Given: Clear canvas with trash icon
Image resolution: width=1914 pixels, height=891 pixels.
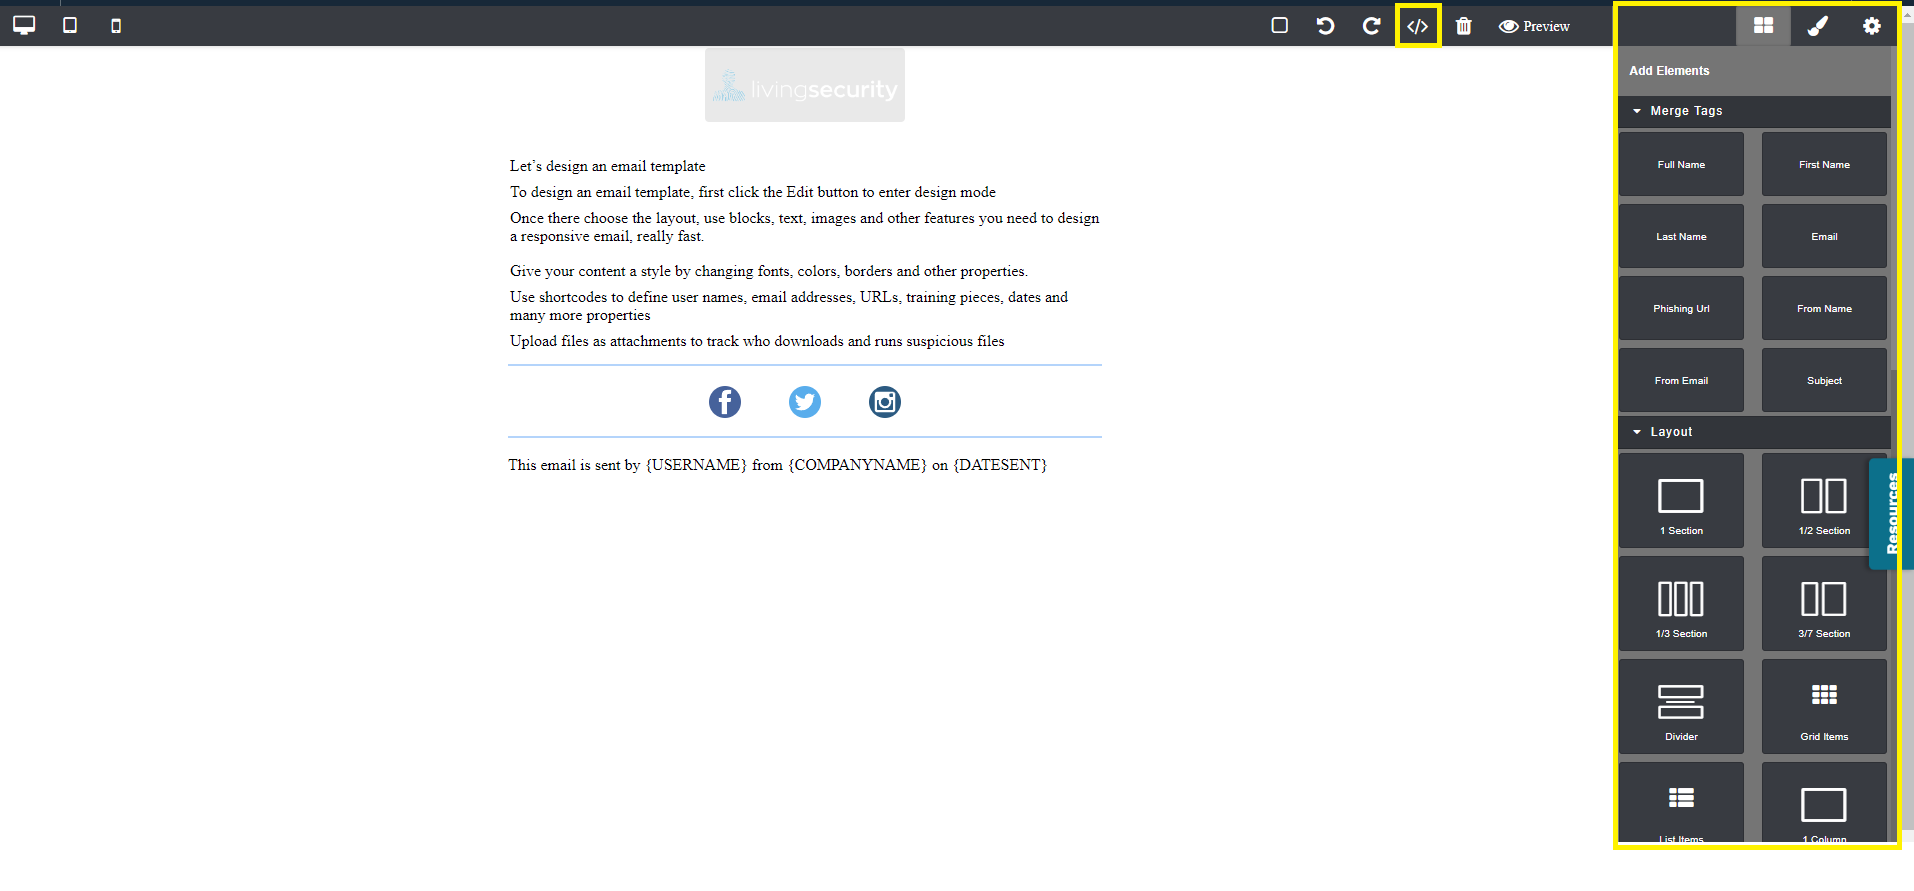Looking at the screenshot, I should point(1464,25).
